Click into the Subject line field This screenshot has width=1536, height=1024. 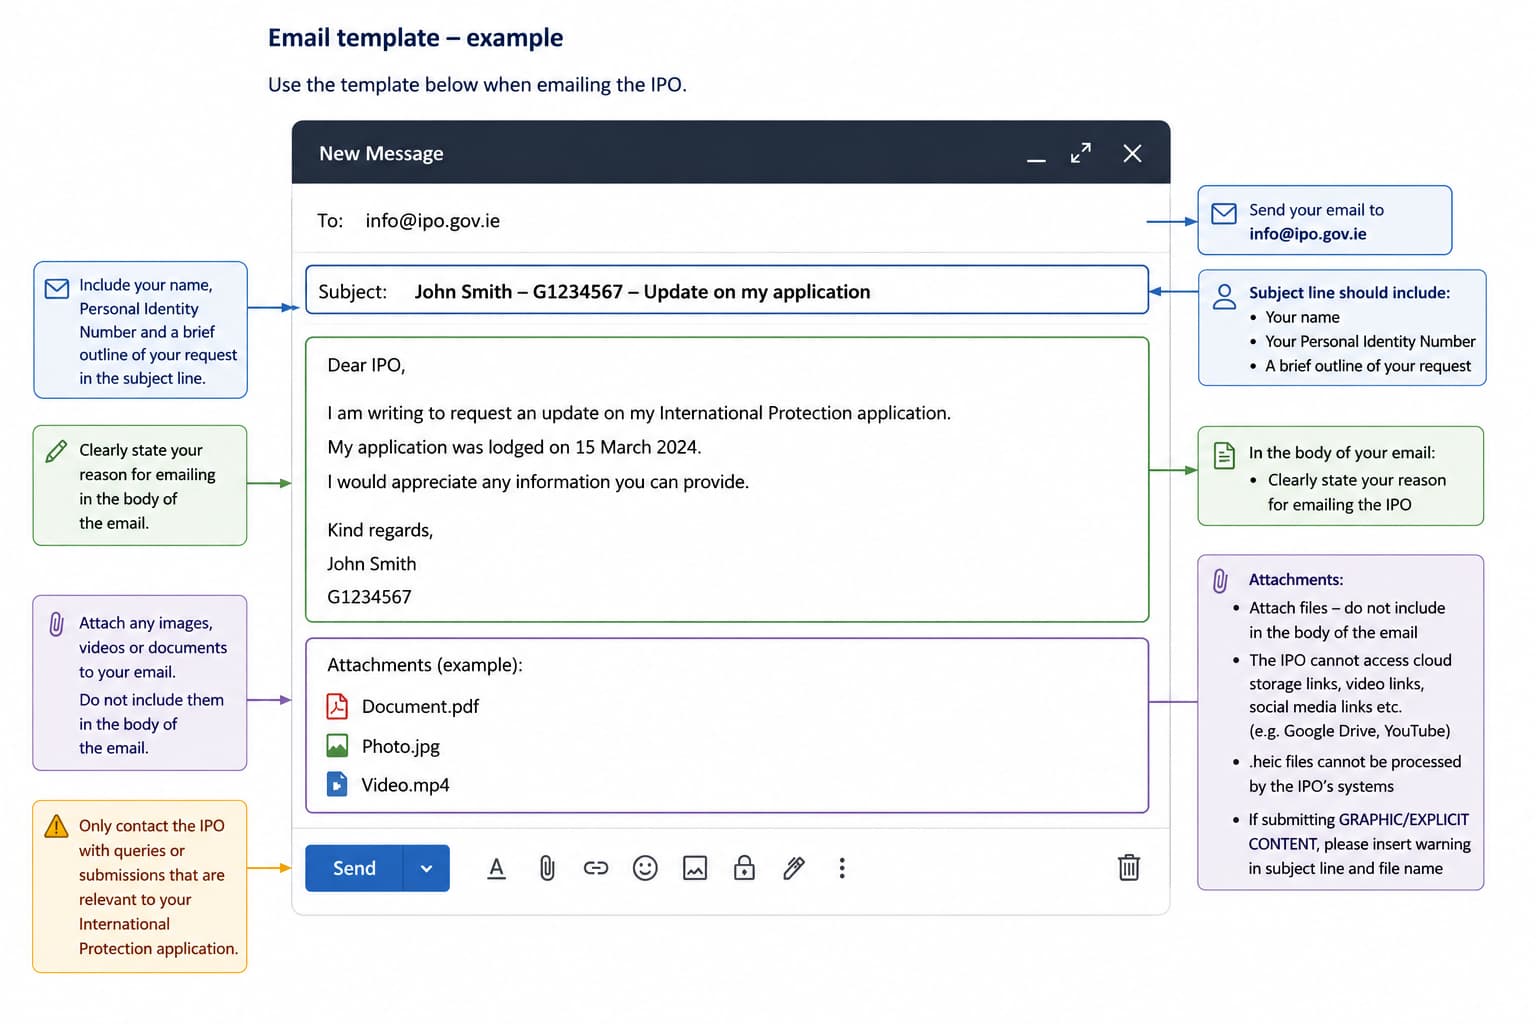pos(727,291)
